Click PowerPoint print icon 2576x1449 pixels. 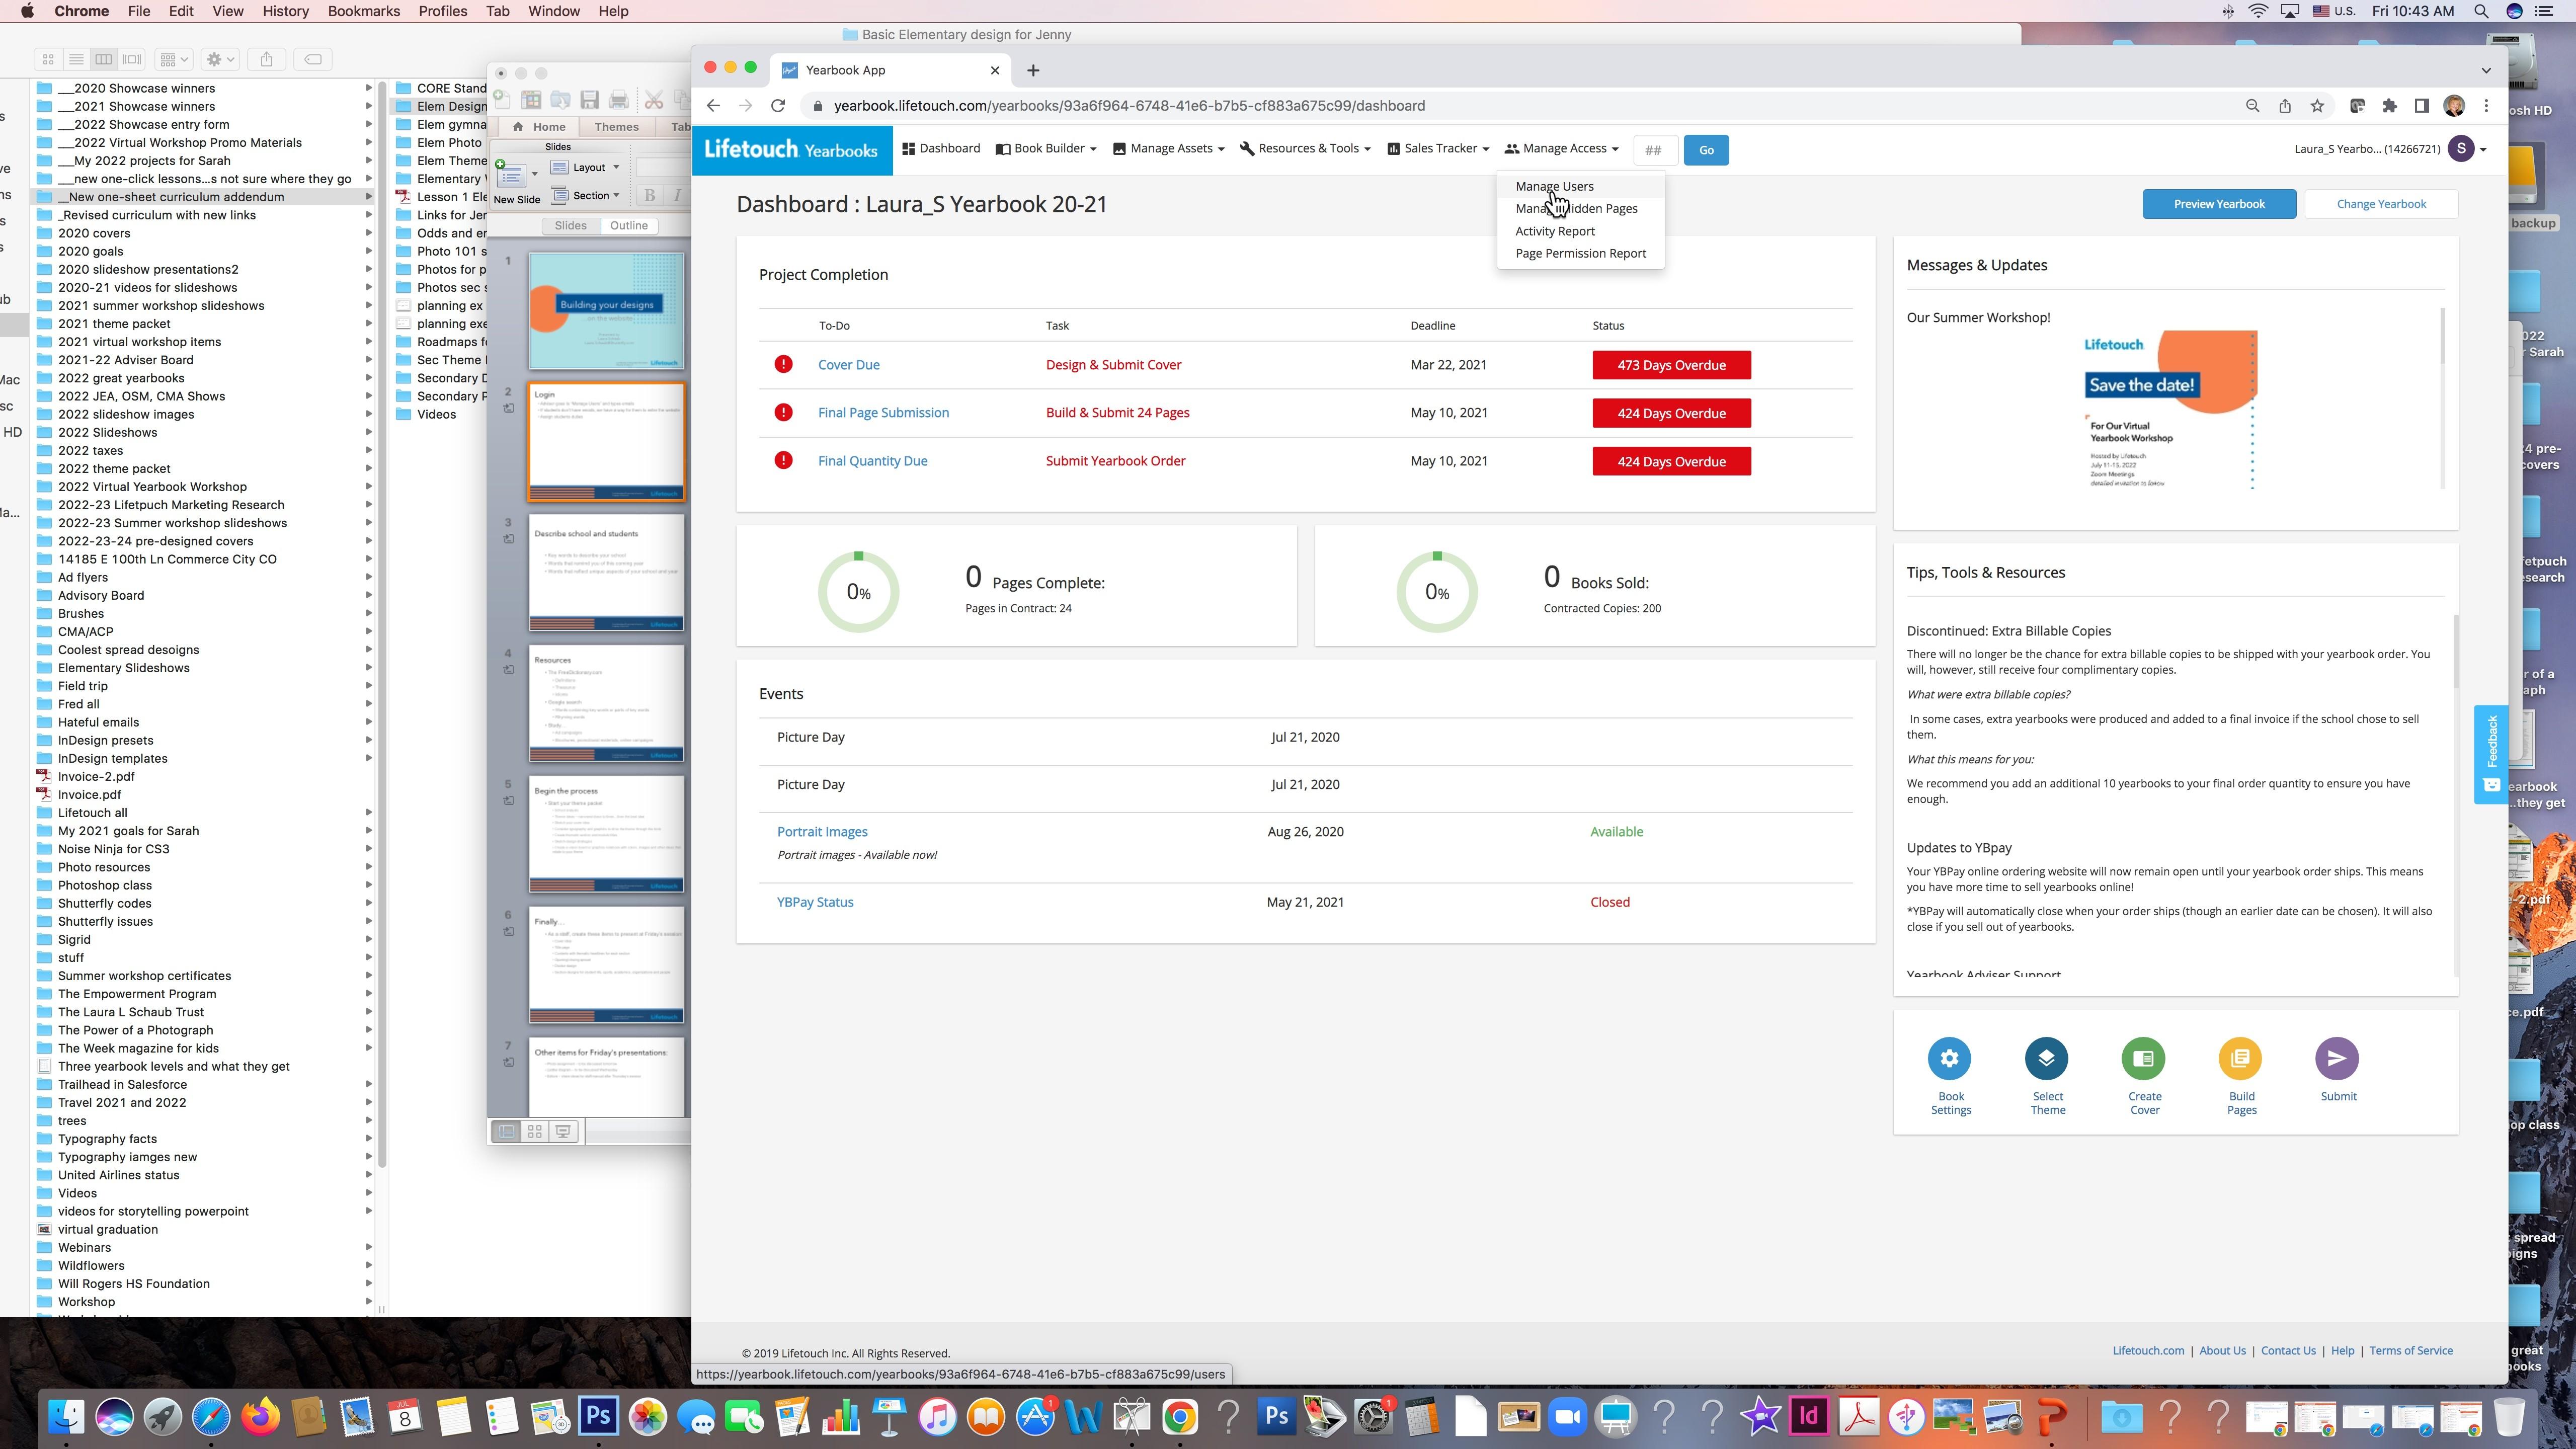(x=619, y=99)
